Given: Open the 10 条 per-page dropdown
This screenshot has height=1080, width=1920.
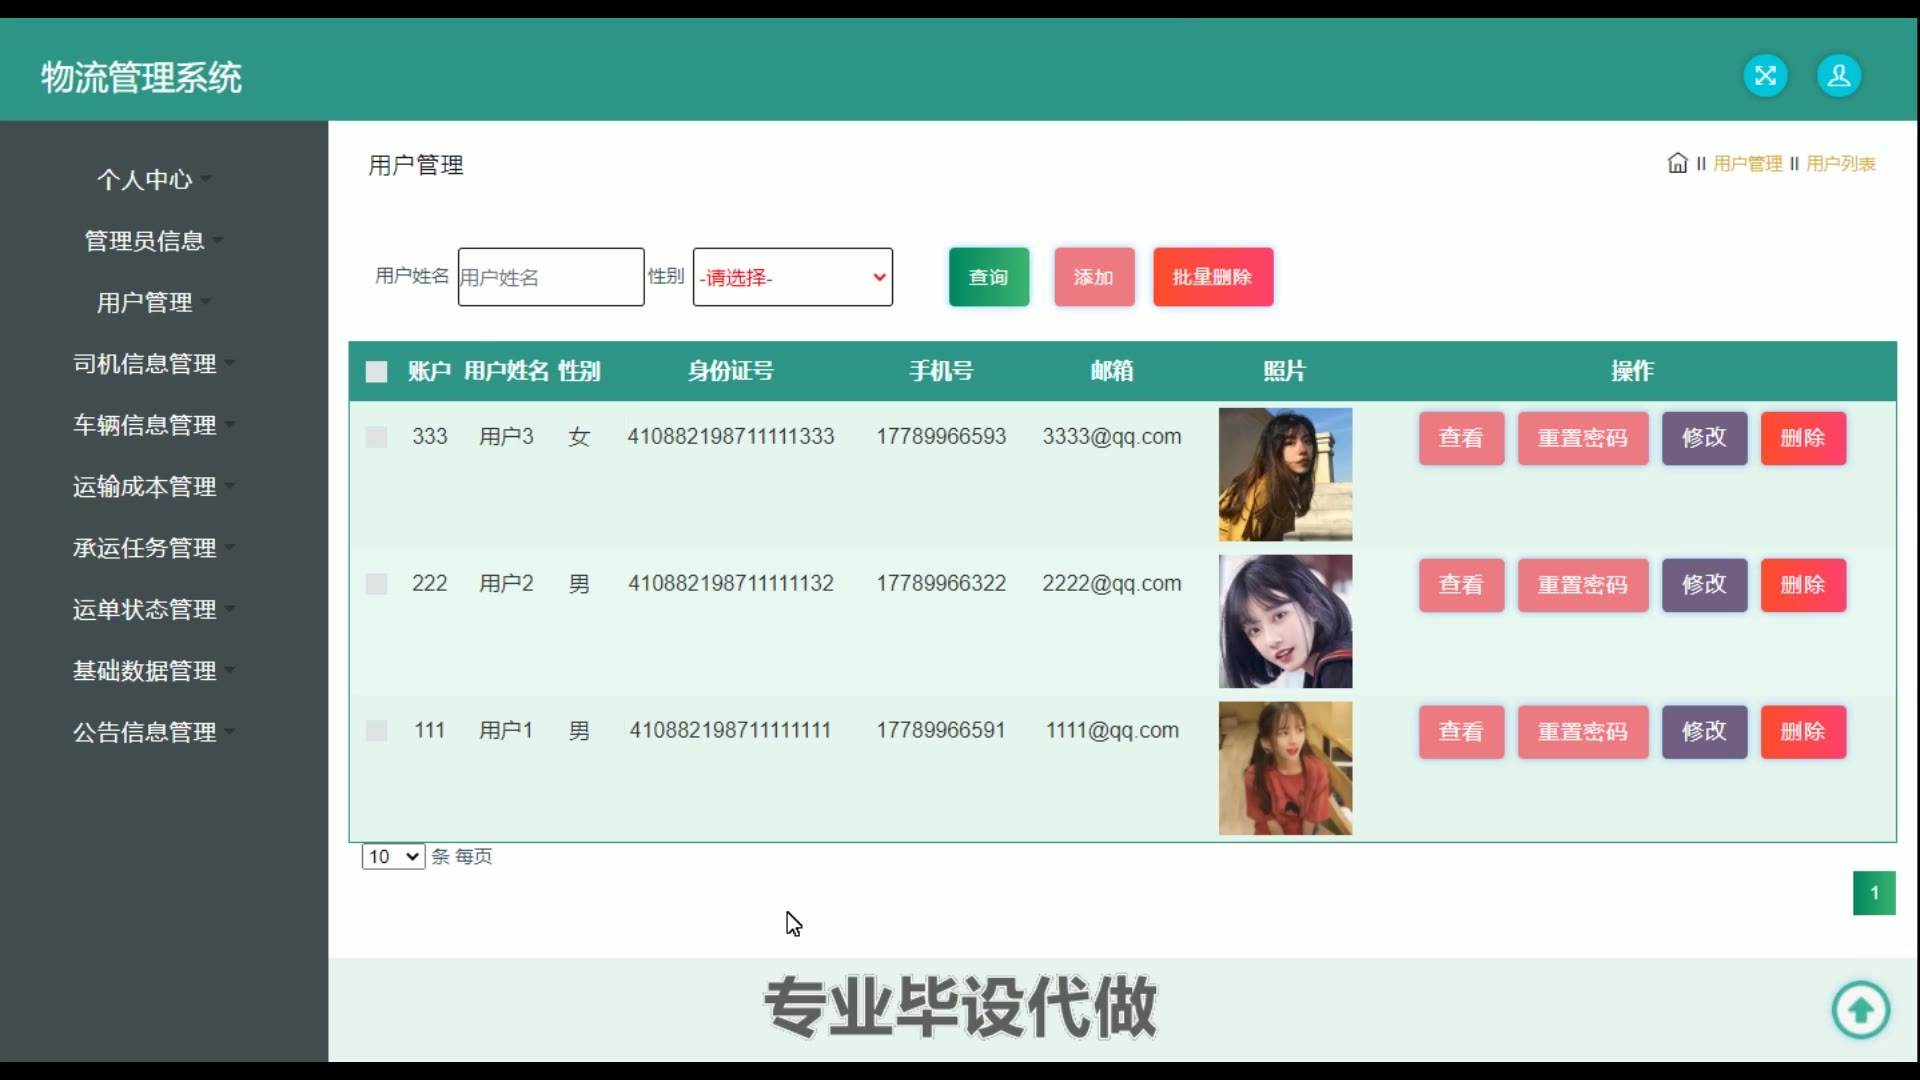Looking at the screenshot, I should click(393, 857).
